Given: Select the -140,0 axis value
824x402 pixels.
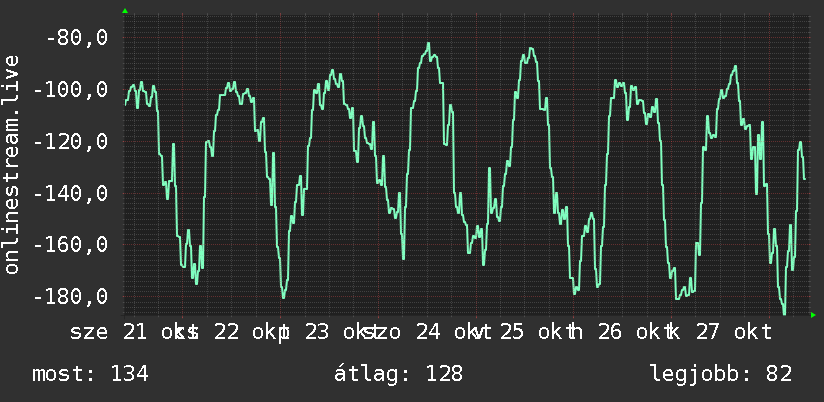Looking at the screenshot, I should tap(70, 194).
